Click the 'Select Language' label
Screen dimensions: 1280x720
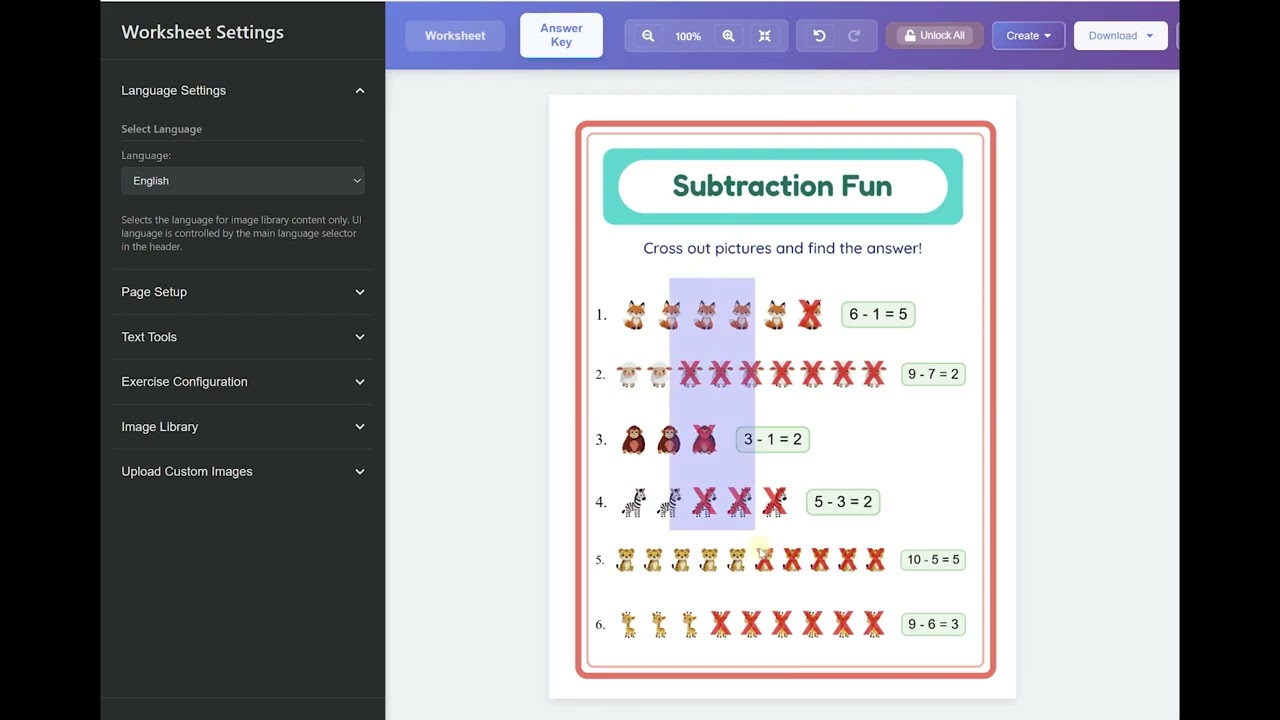pyautogui.click(x=161, y=129)
